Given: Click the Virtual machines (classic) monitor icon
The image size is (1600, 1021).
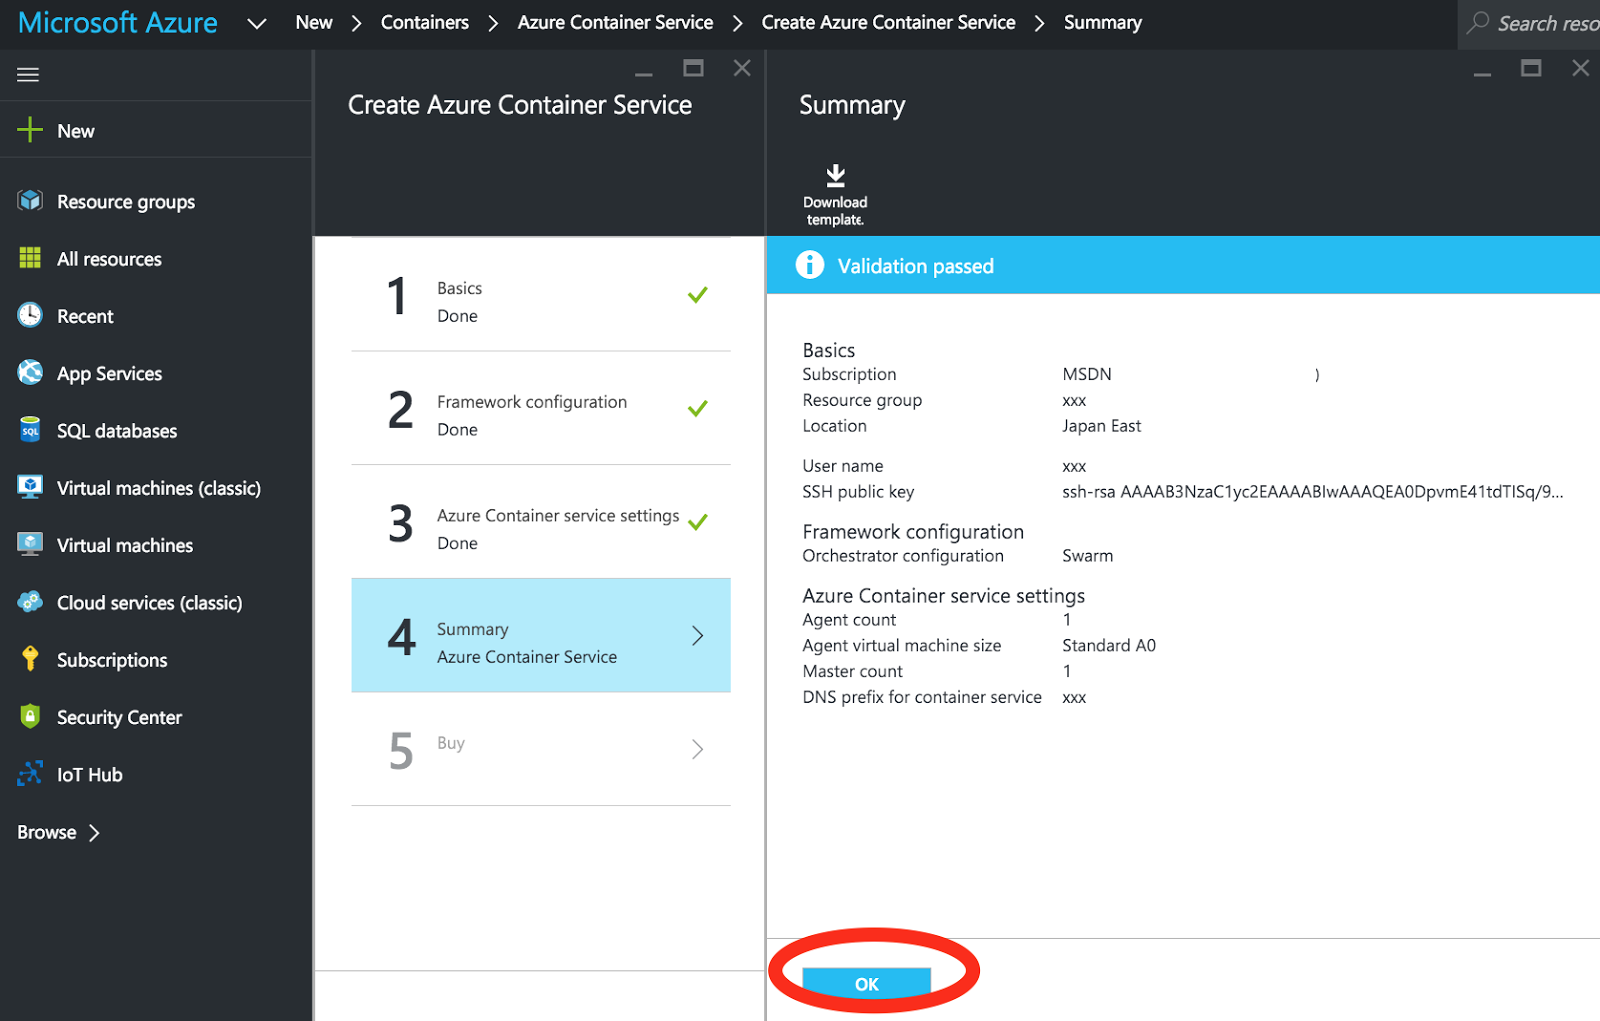Looking at the screenshot, I should (x=30, y=487).
